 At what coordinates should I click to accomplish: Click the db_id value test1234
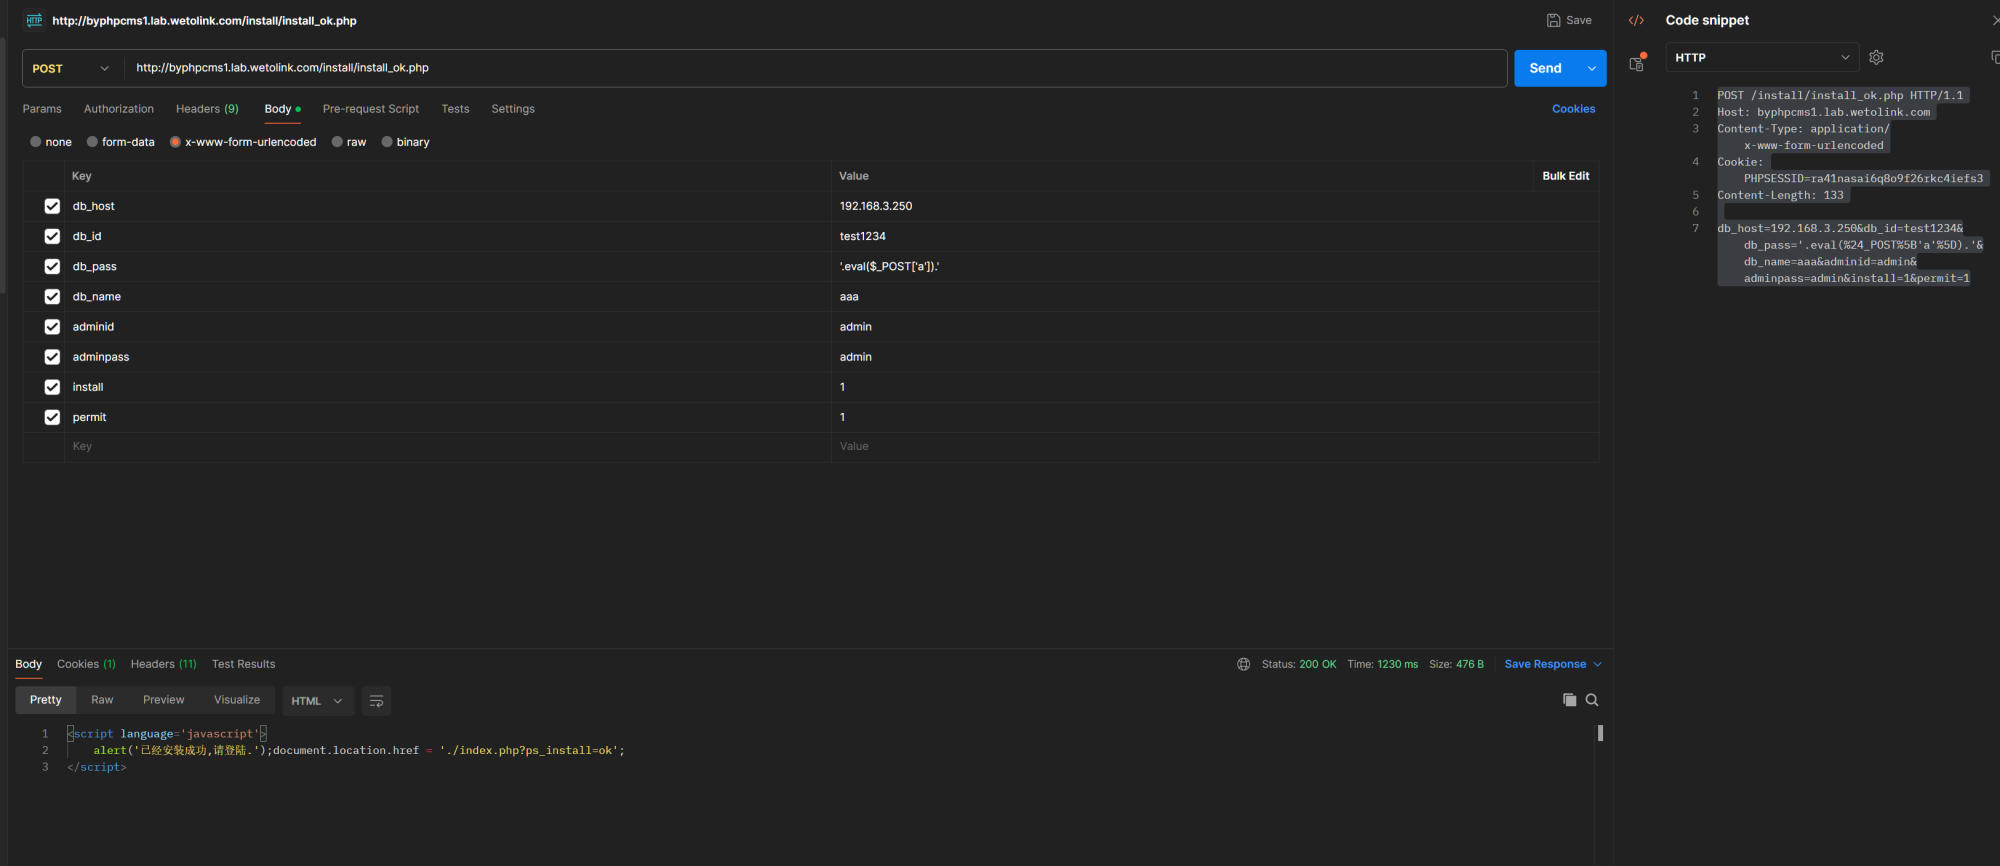[x=863, y=236]
